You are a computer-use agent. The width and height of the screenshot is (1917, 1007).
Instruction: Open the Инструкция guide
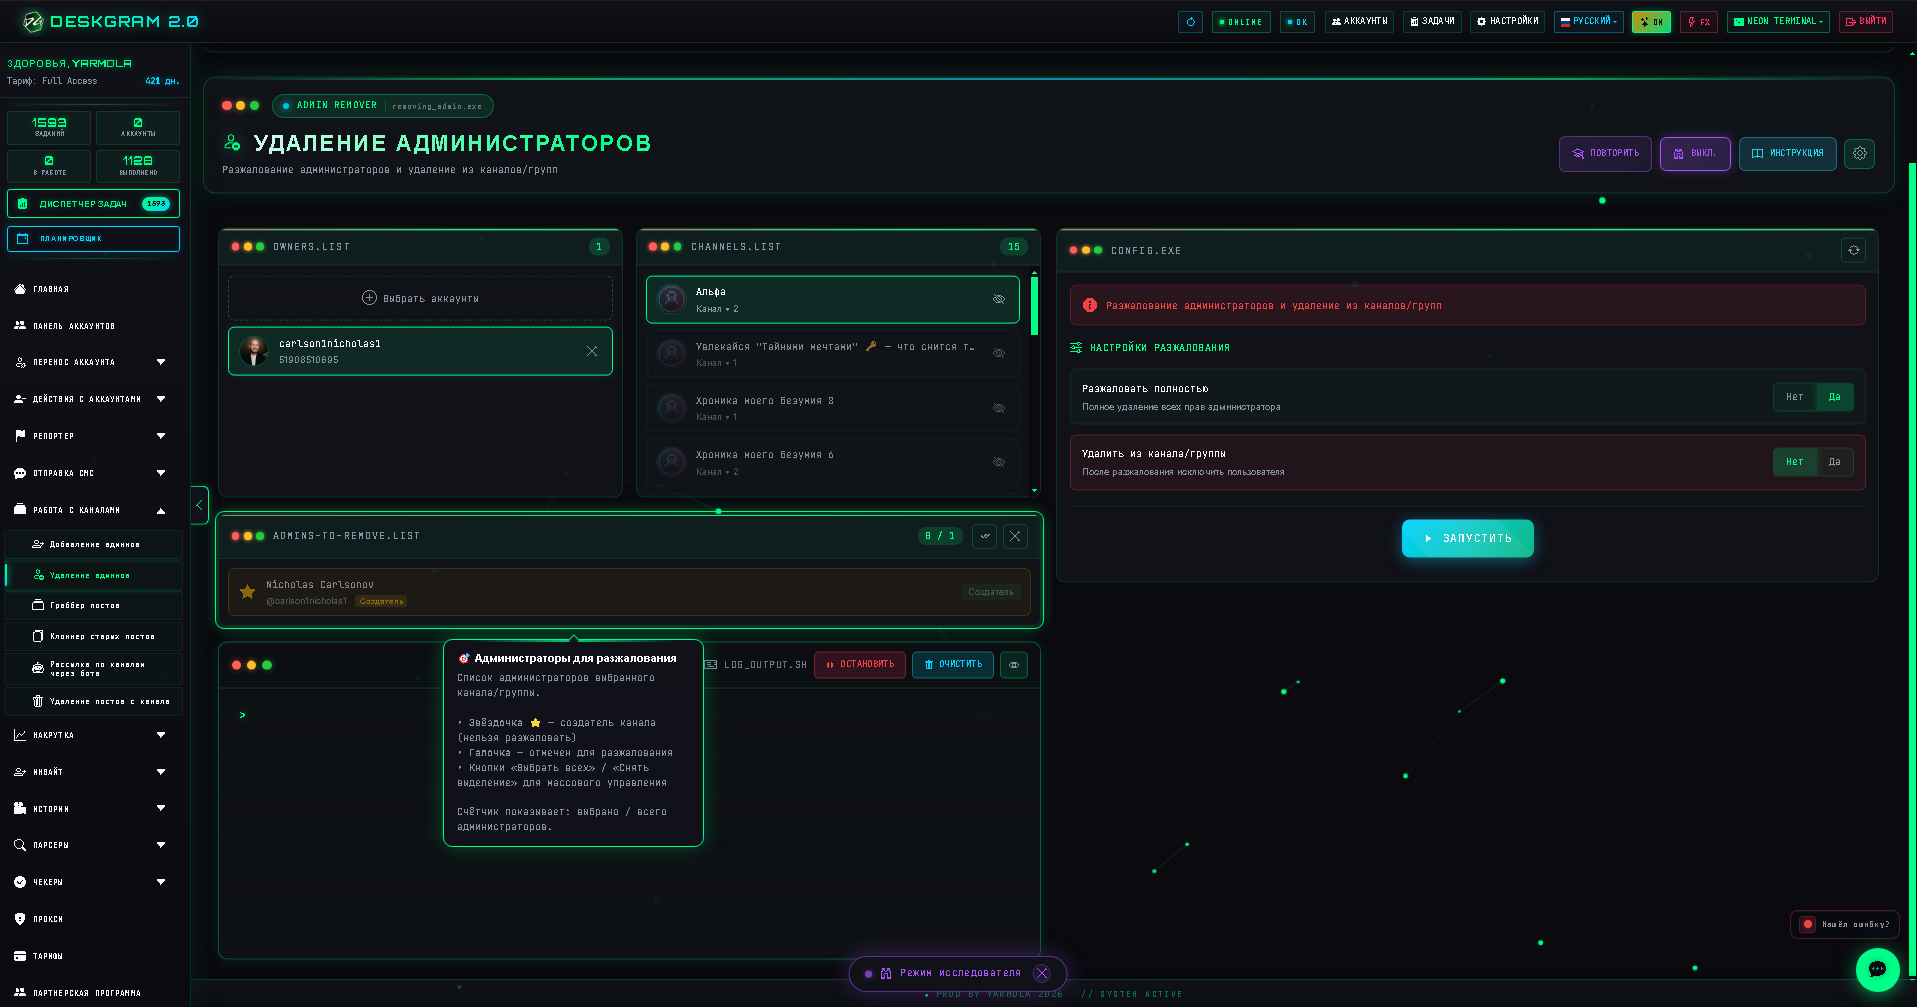pos(1787,154)
